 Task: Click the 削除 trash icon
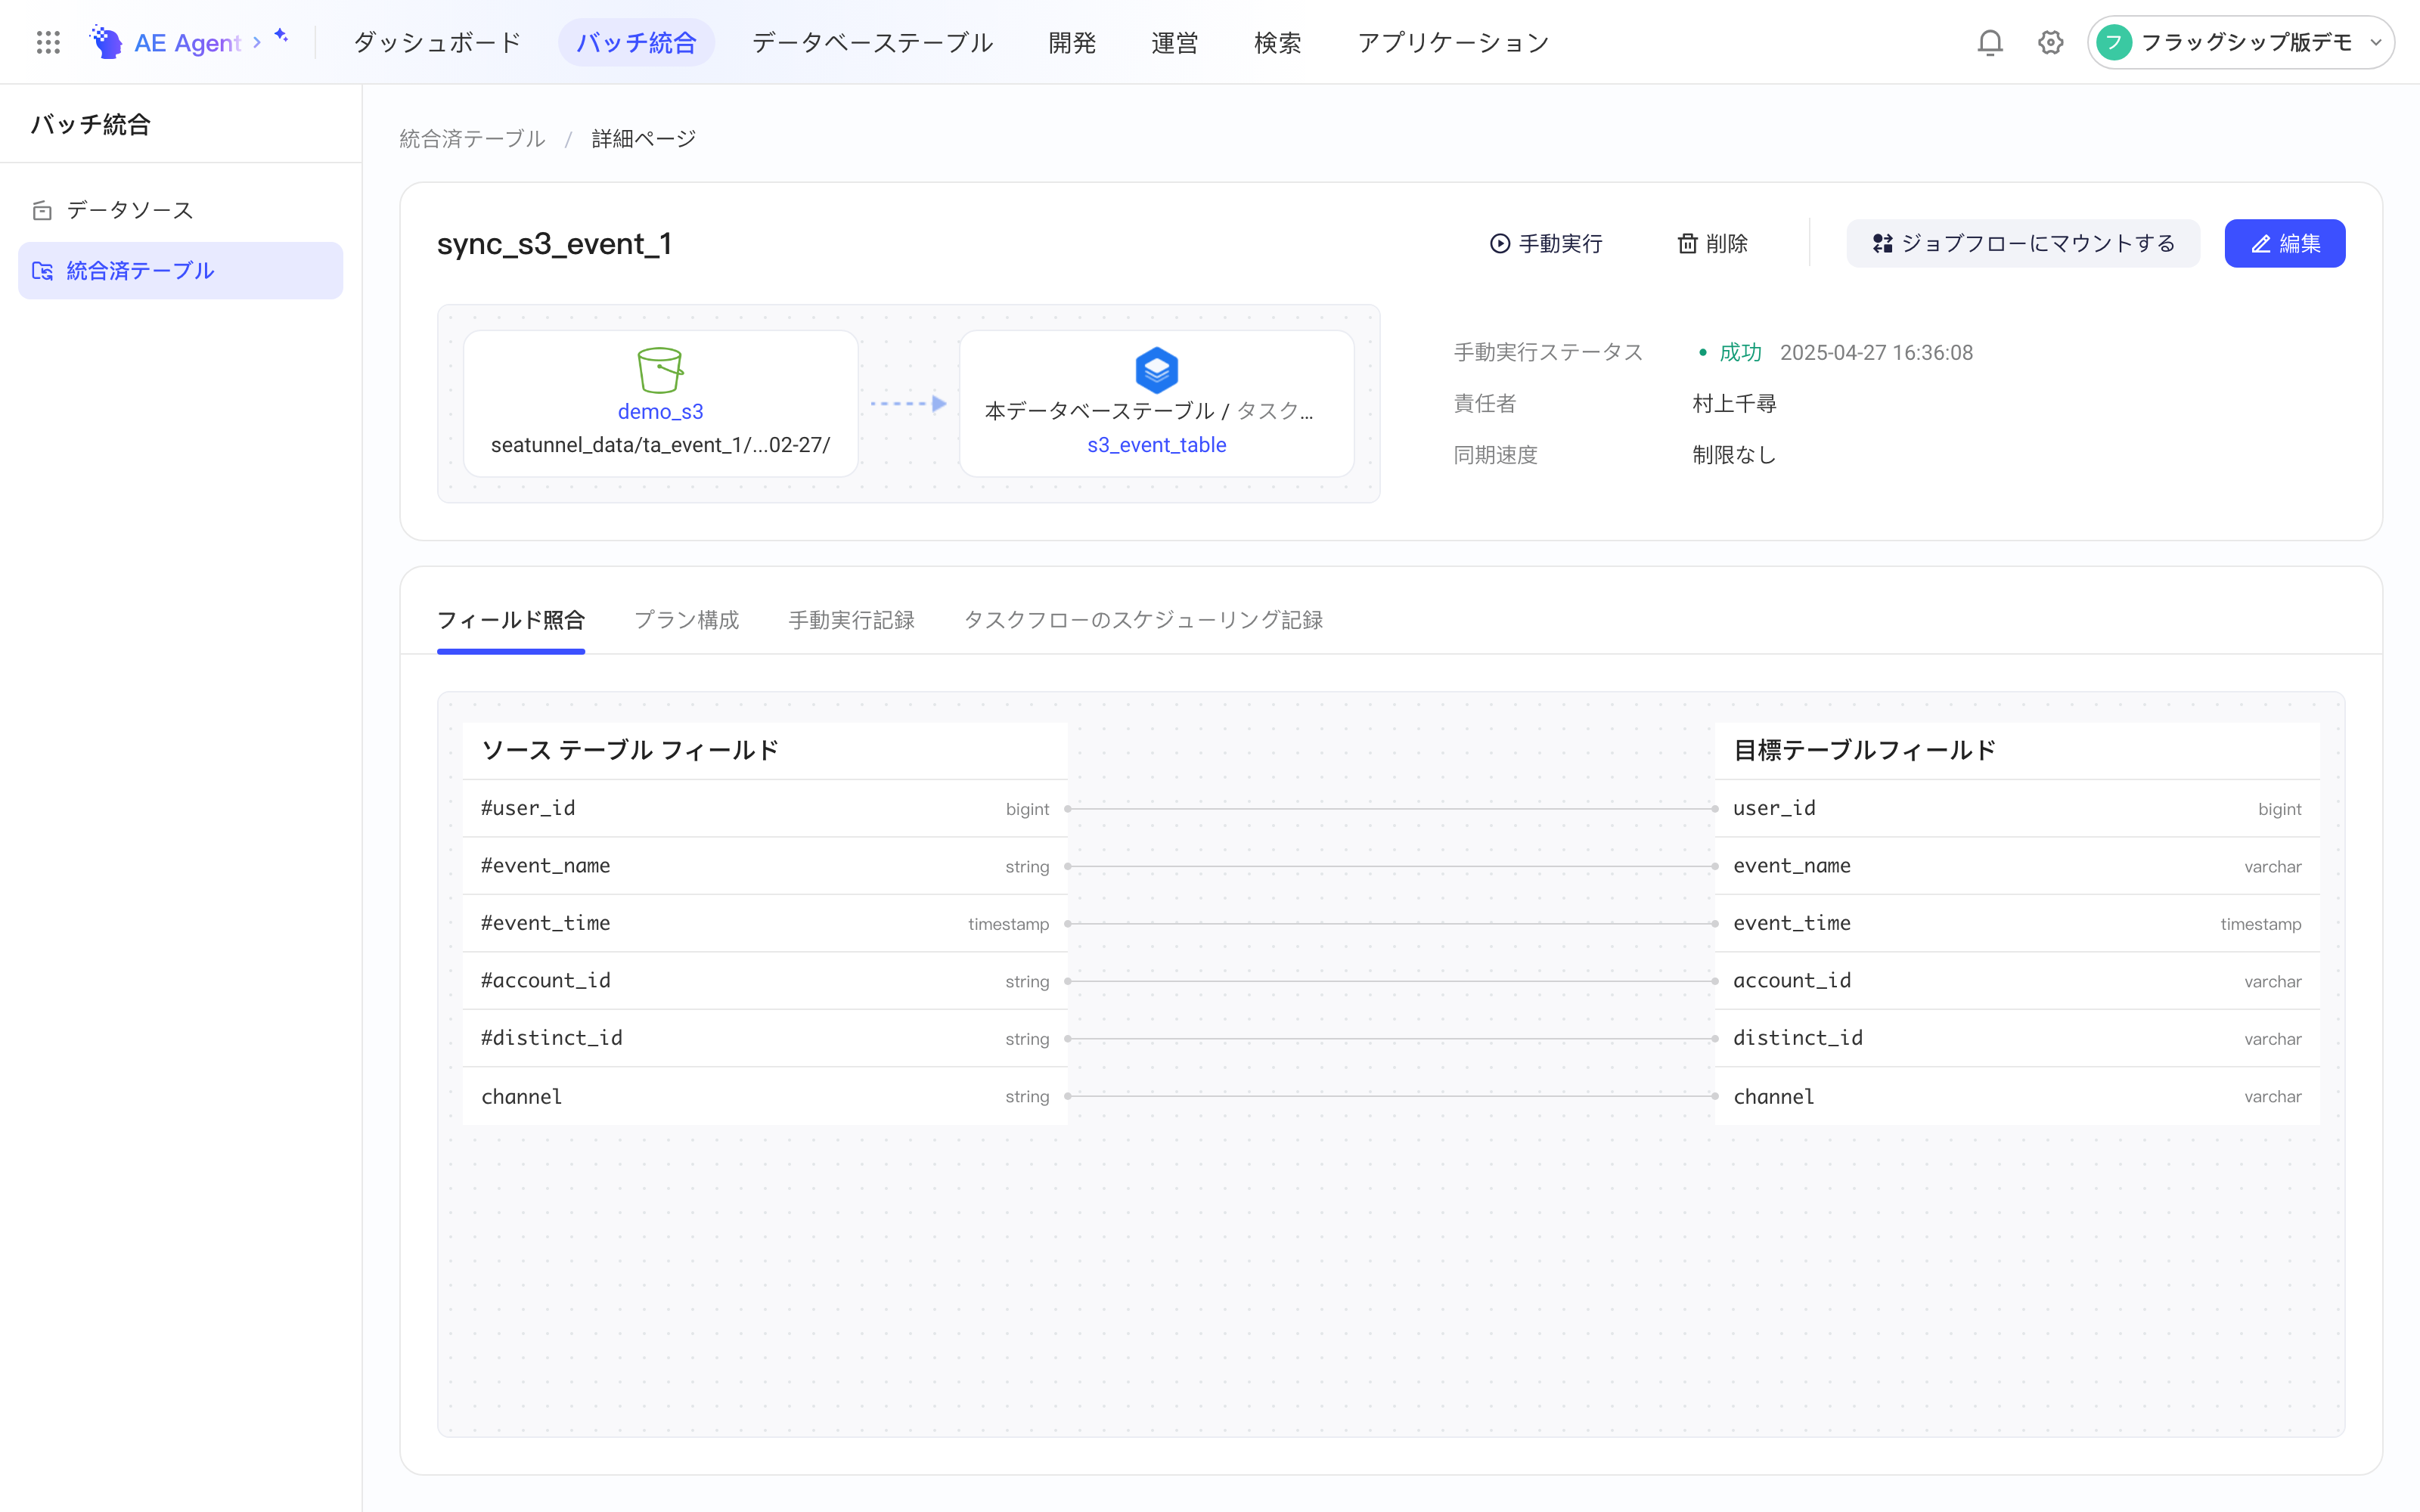point(1688,243)
